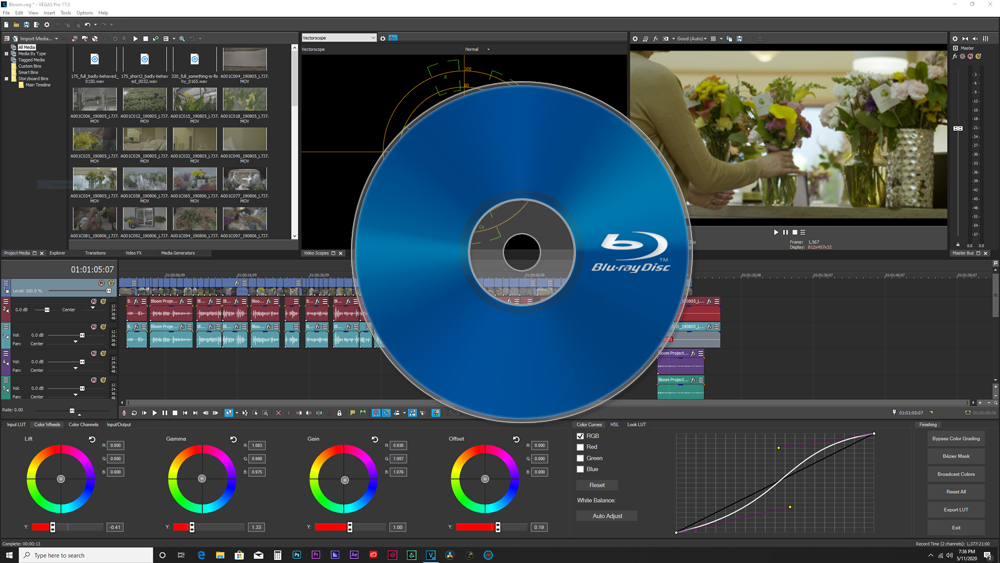This screenshot has width=1000, height=563.
Task: Check the Blue channel checkbox
Action: pyautogui.click(x=580, y=469)
